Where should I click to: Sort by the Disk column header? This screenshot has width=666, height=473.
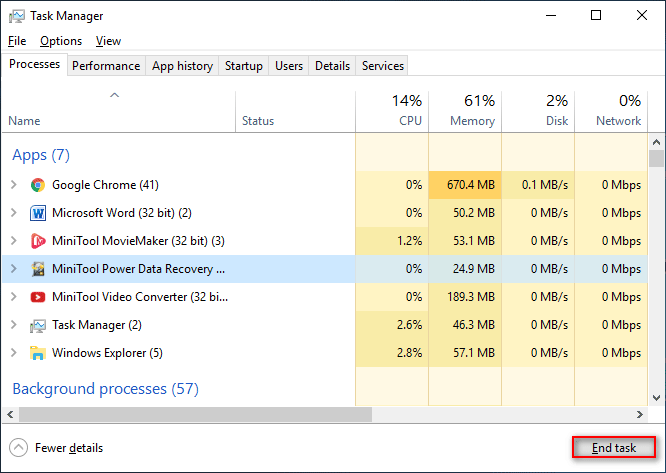coord(538,112)
